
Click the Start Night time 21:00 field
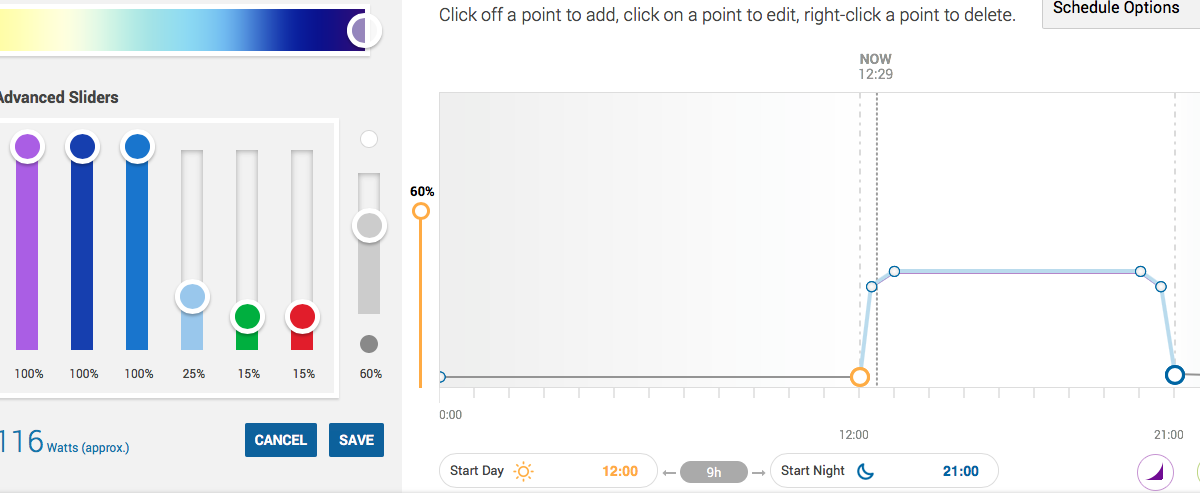(960, 471)
